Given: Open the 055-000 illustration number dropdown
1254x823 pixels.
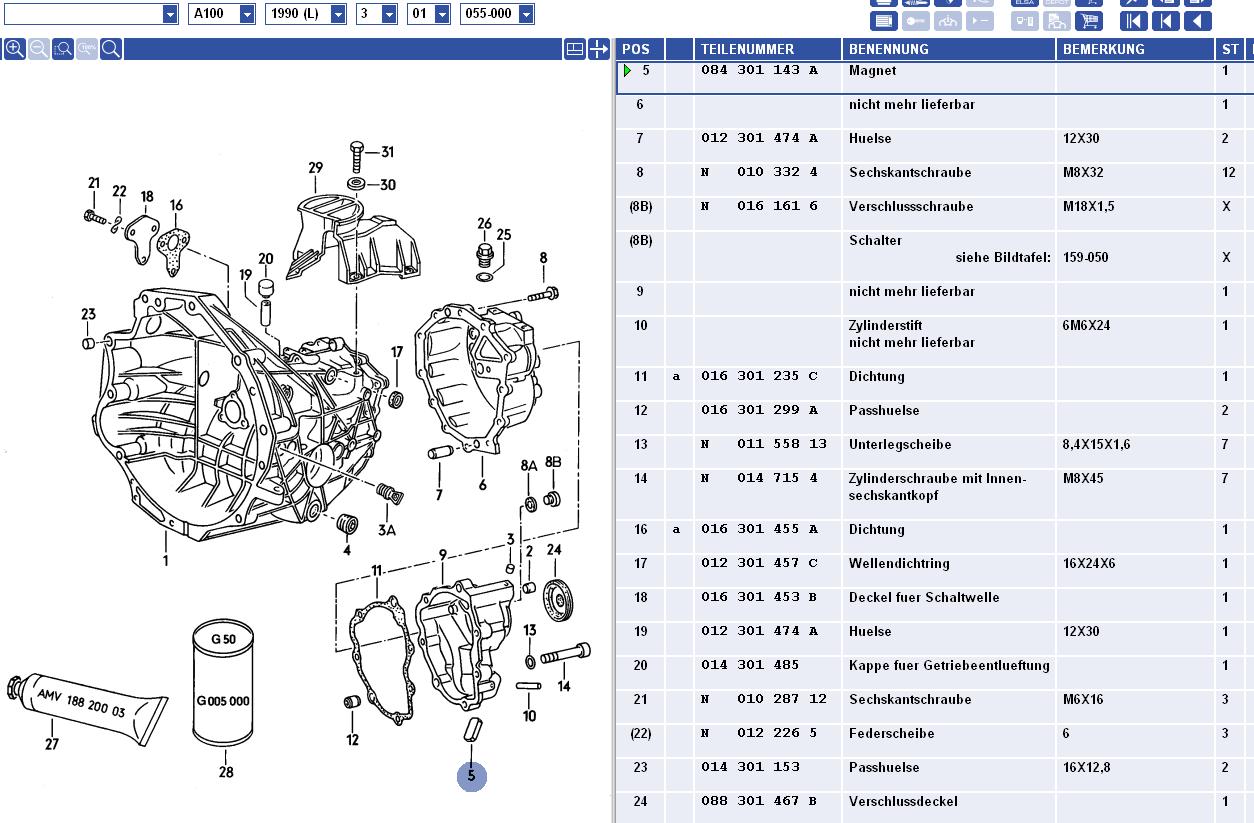Looking at the screenshot, I should pyautogui.click(x=526, y=14).
